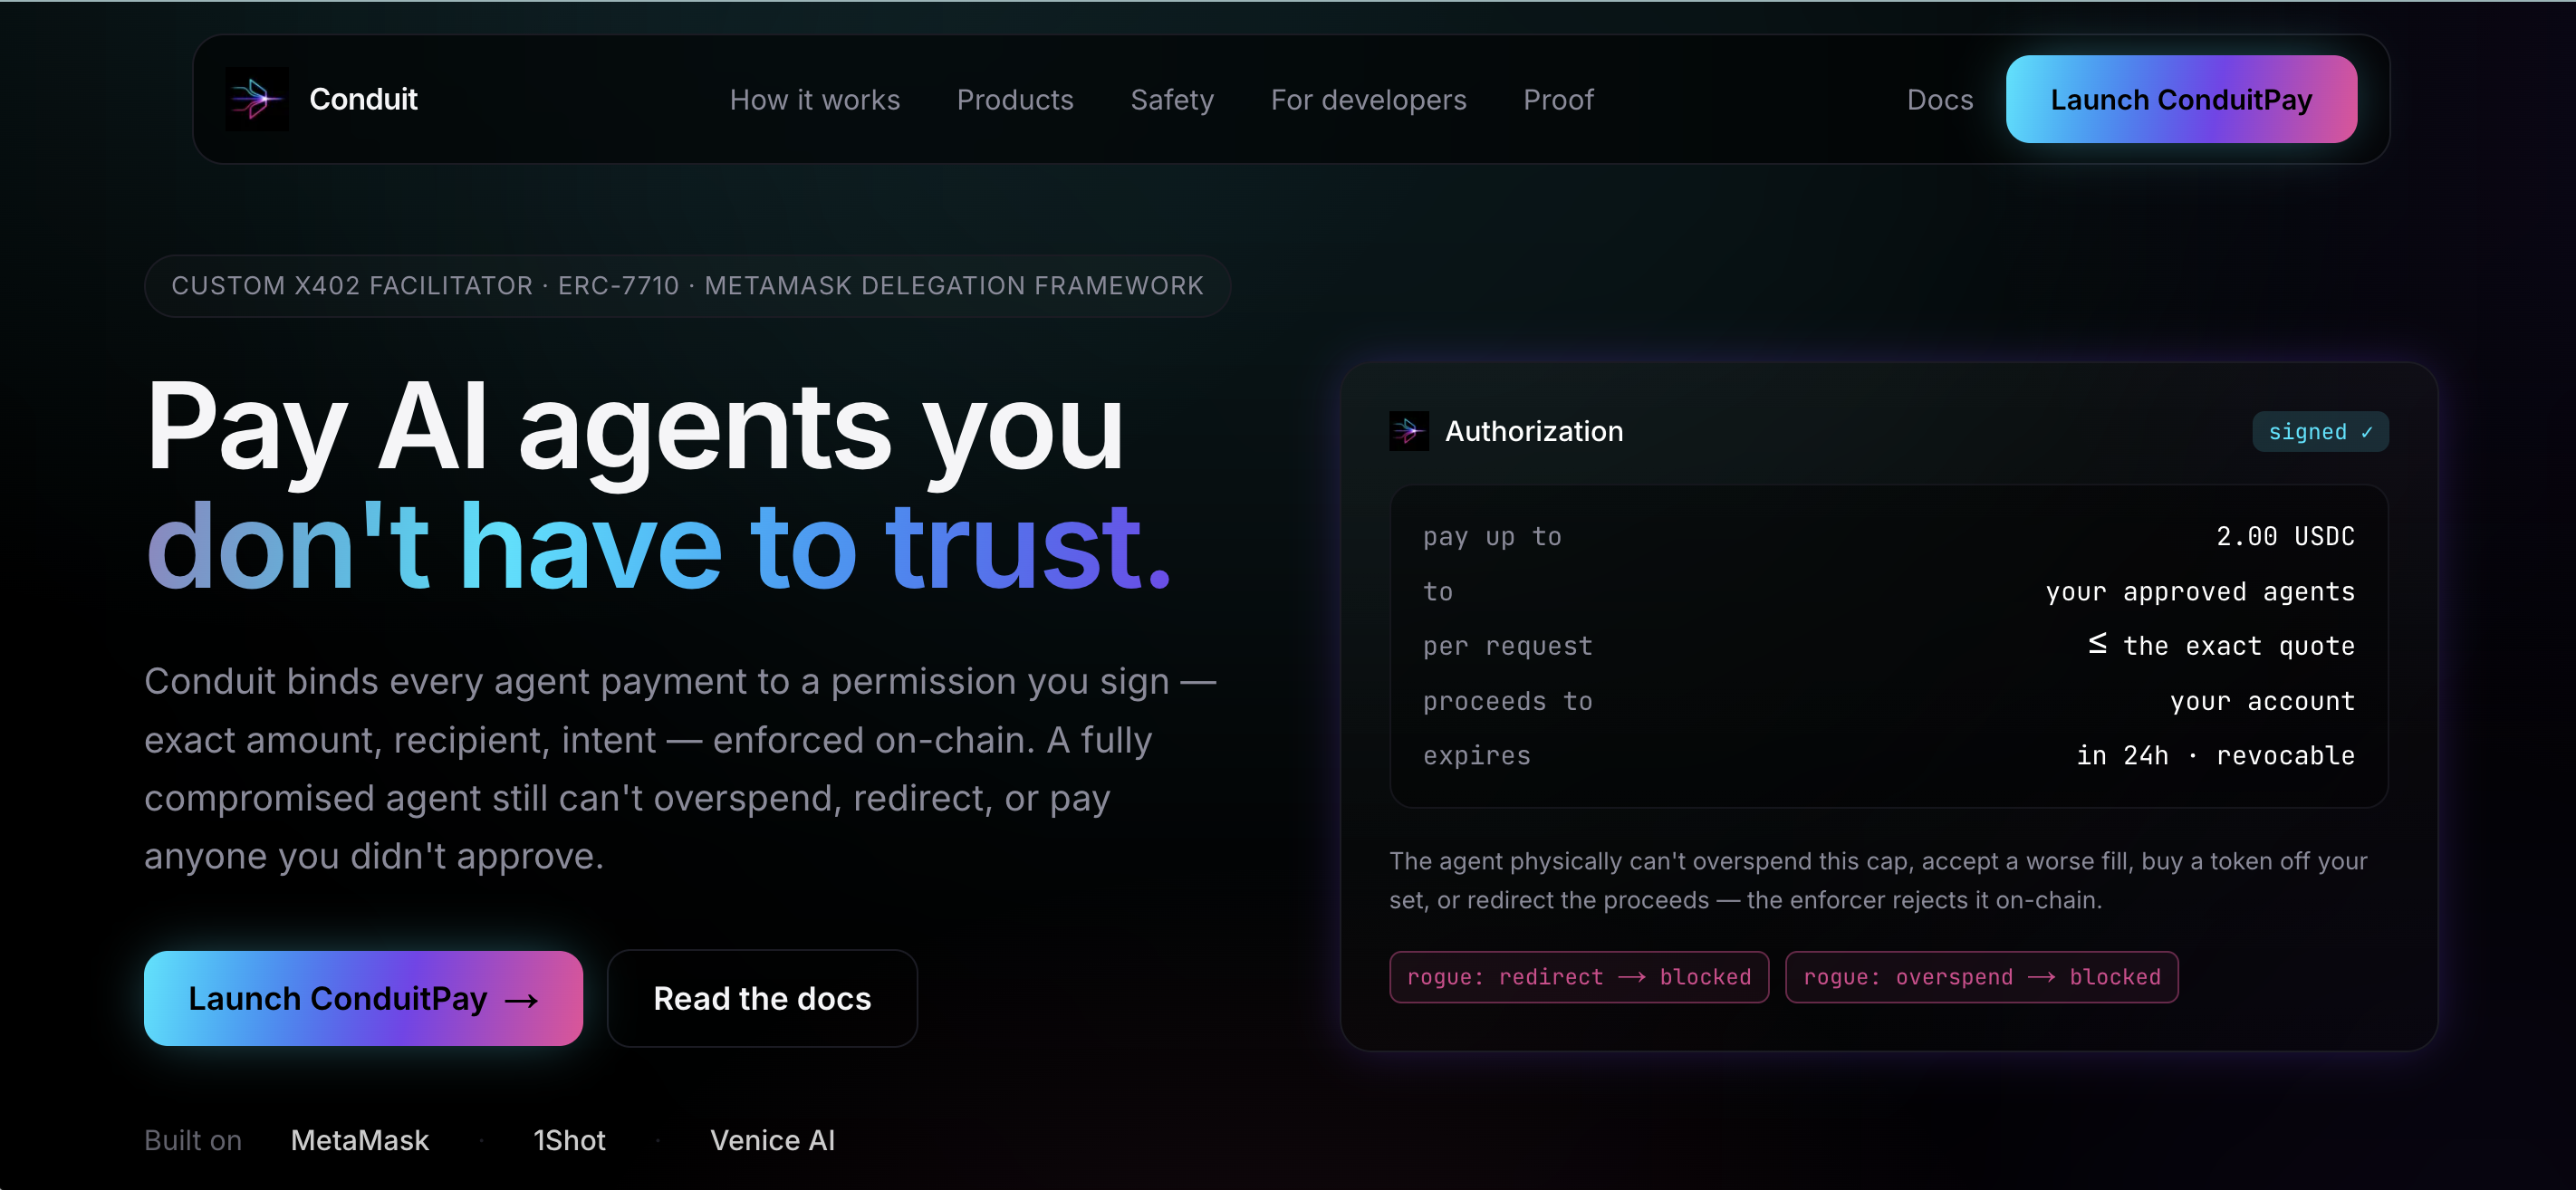Click the Conduit logo icon in navbar
Screen dimensions: 2576x1190
tap(257, 99)
